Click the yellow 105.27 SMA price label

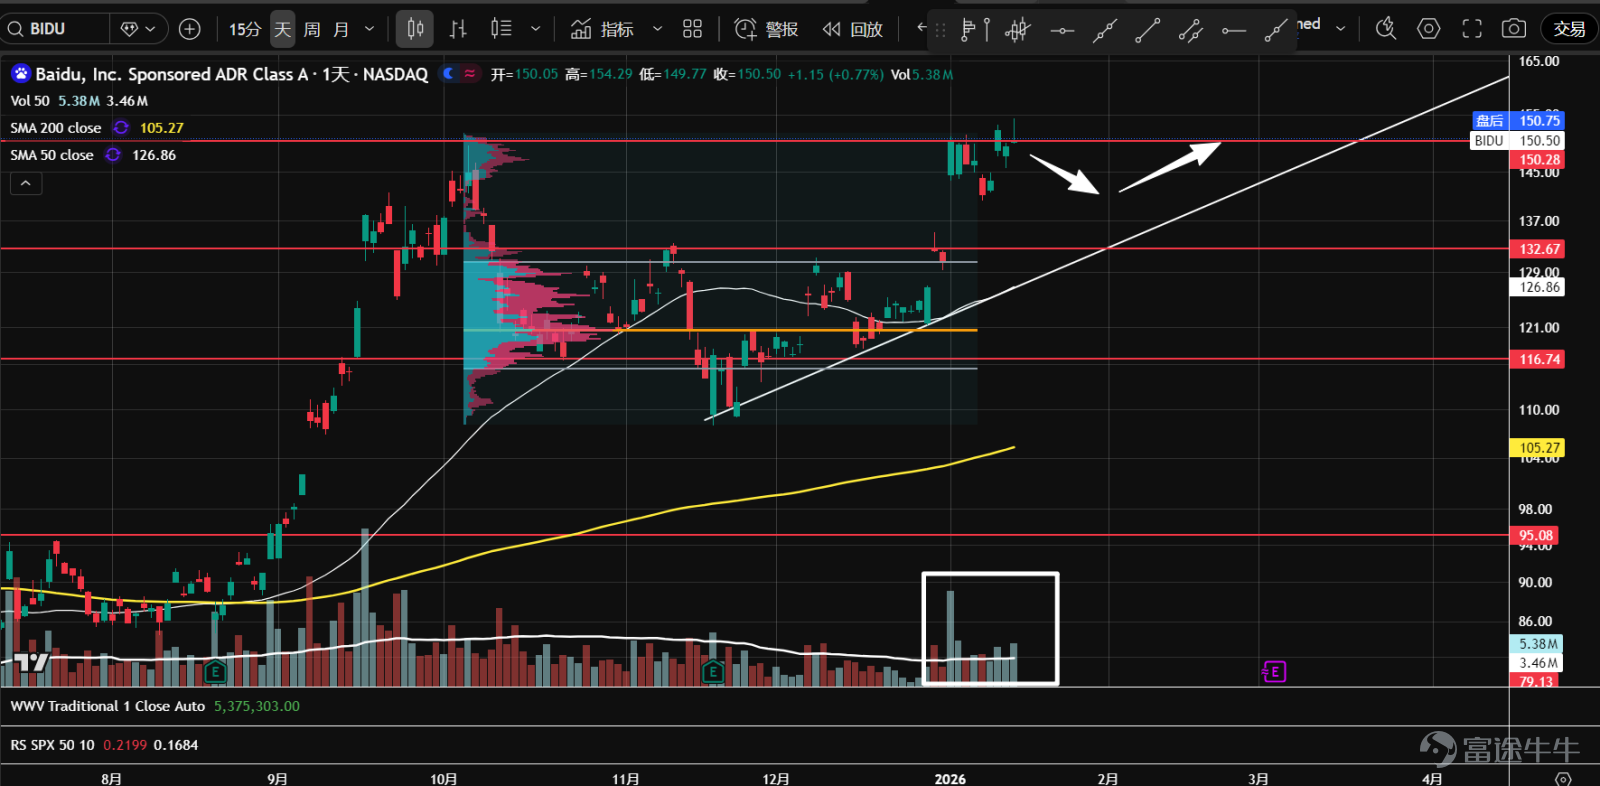click(x=1539, y=448)
